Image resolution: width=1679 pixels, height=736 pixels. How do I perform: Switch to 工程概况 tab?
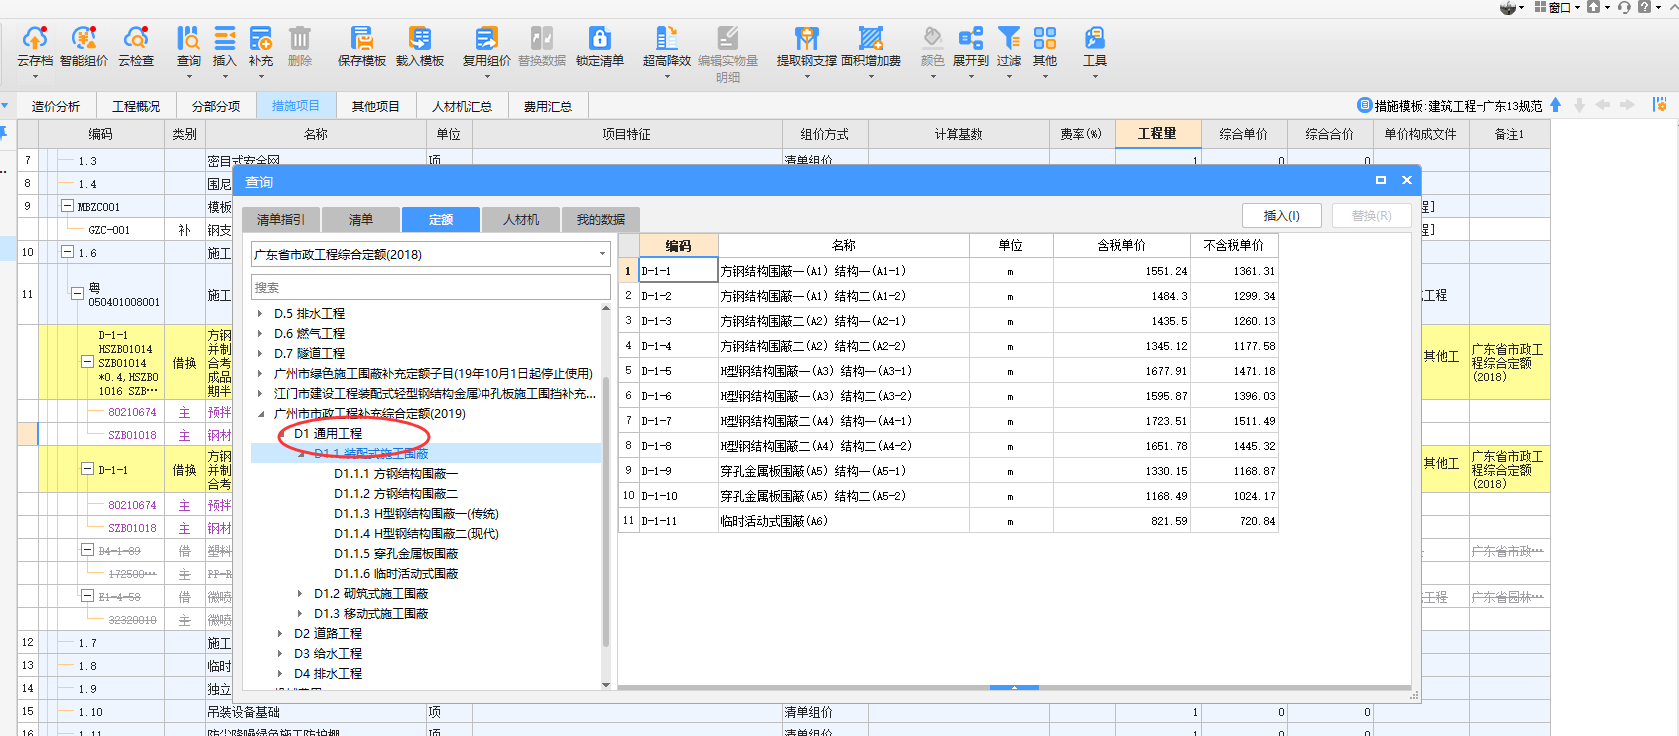point(136,106)
